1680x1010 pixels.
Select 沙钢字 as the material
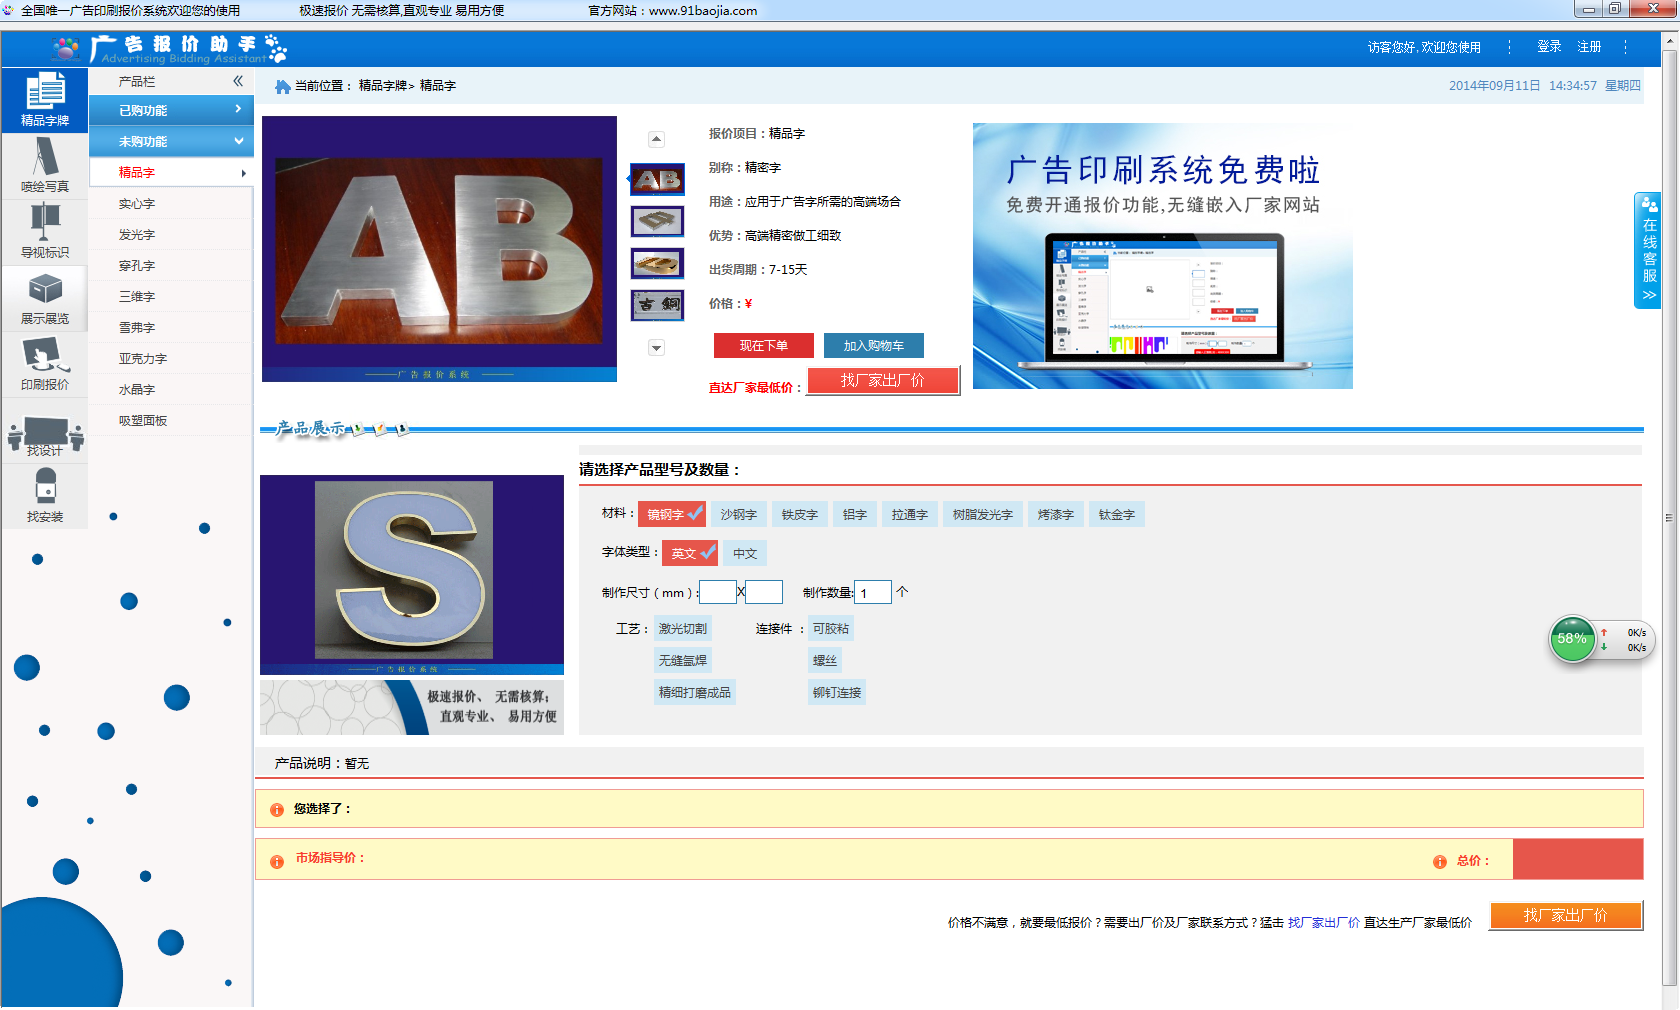(738, 514)
